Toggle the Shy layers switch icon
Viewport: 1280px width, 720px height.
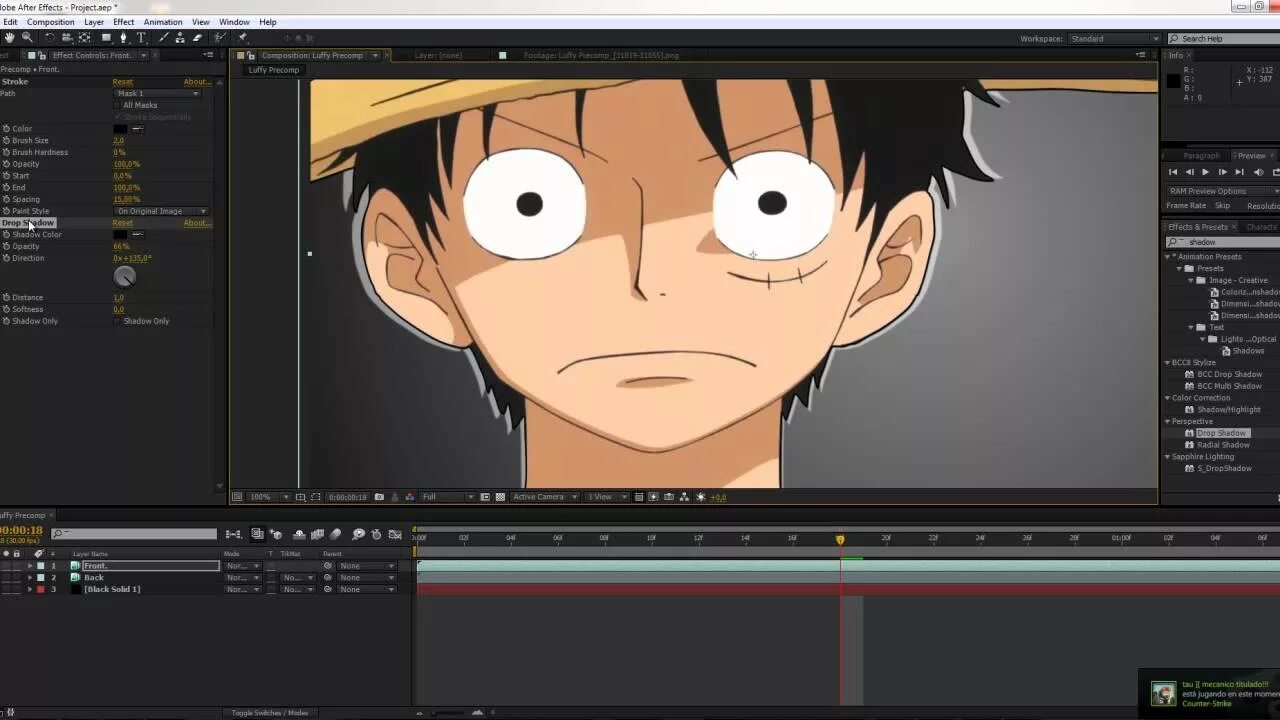point(299,535)
